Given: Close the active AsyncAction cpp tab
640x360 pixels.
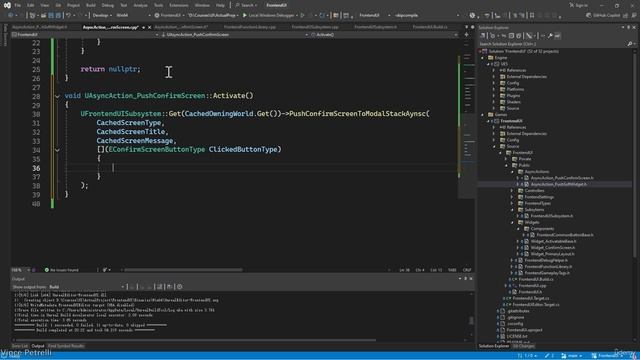Looking at the screenshot, I should point(149,27).
